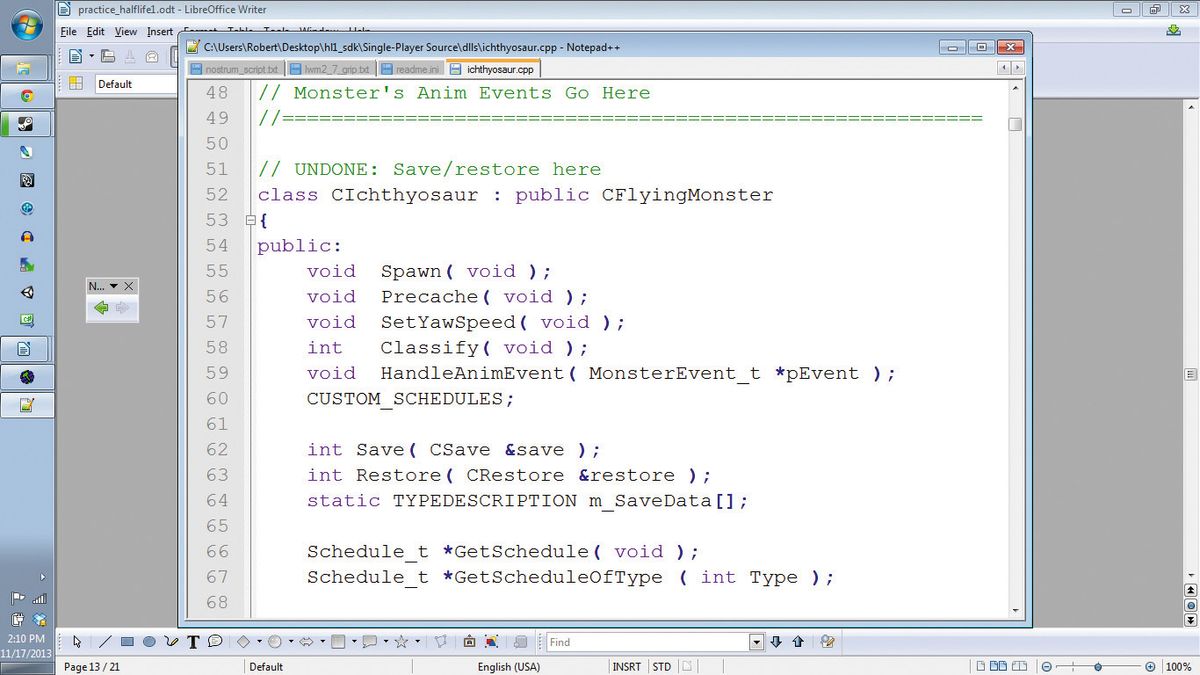Select the Freeform Line tool
This screenshot has height=675, width=1200.
(171, 642)
